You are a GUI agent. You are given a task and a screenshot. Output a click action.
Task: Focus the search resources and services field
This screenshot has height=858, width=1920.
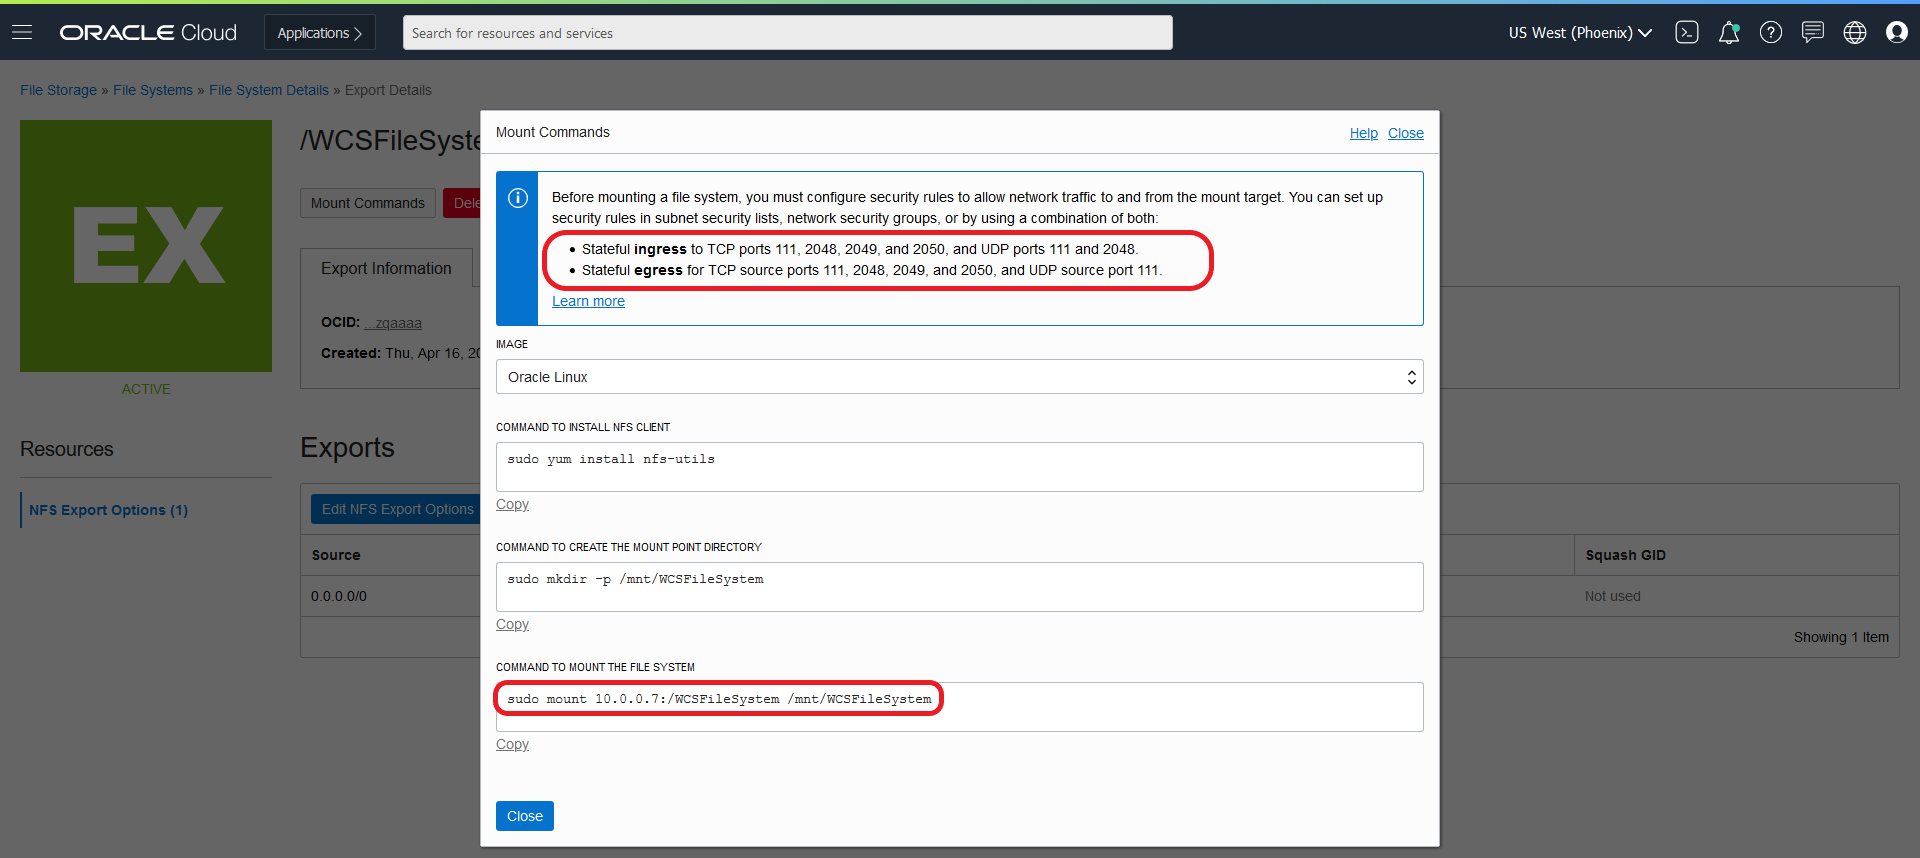pyautogui.click(x=788, y=33)
